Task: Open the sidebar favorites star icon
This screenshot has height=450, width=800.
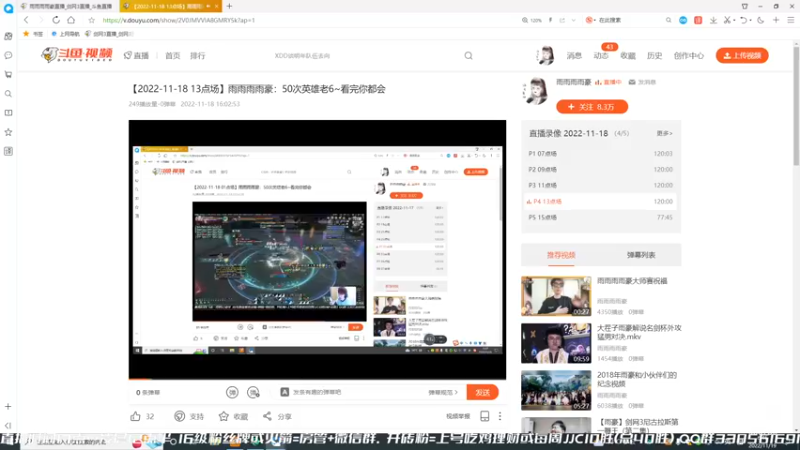Action: point(8,132)
